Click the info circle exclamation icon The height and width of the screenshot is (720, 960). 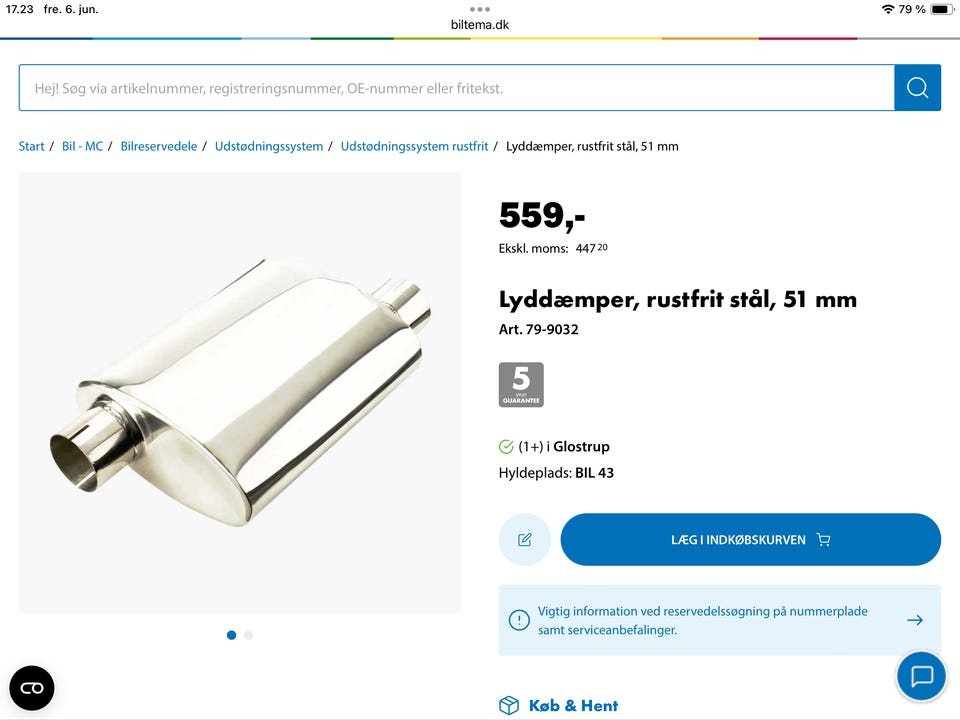519,620
